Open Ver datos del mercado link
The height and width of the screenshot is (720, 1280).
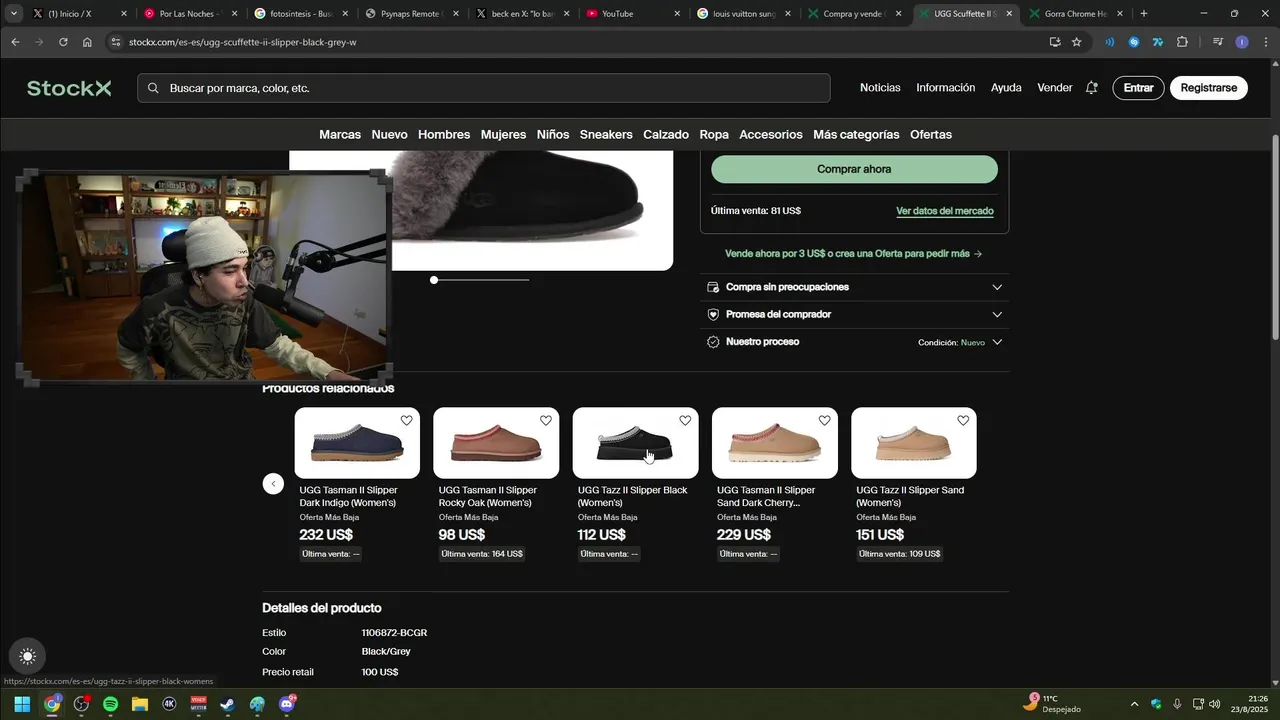point(945,211)
